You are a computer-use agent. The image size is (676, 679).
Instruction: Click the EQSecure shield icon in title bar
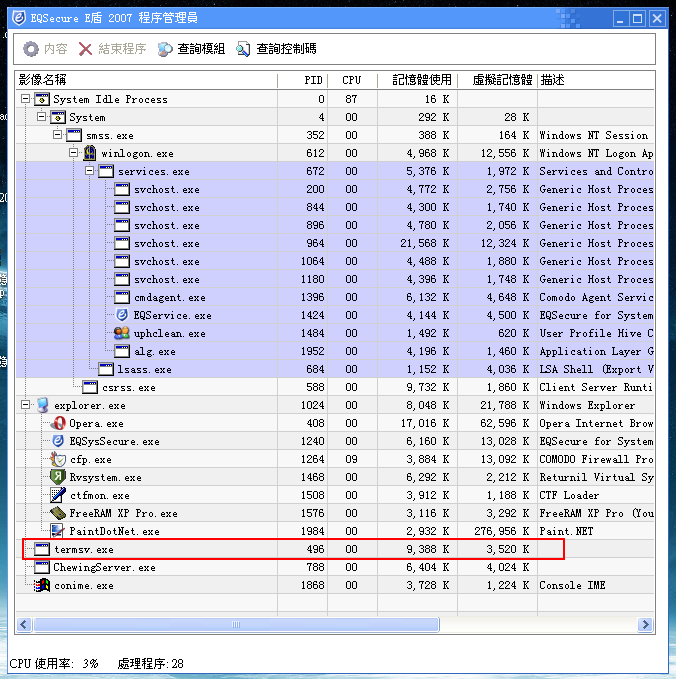tap(19, 17)
